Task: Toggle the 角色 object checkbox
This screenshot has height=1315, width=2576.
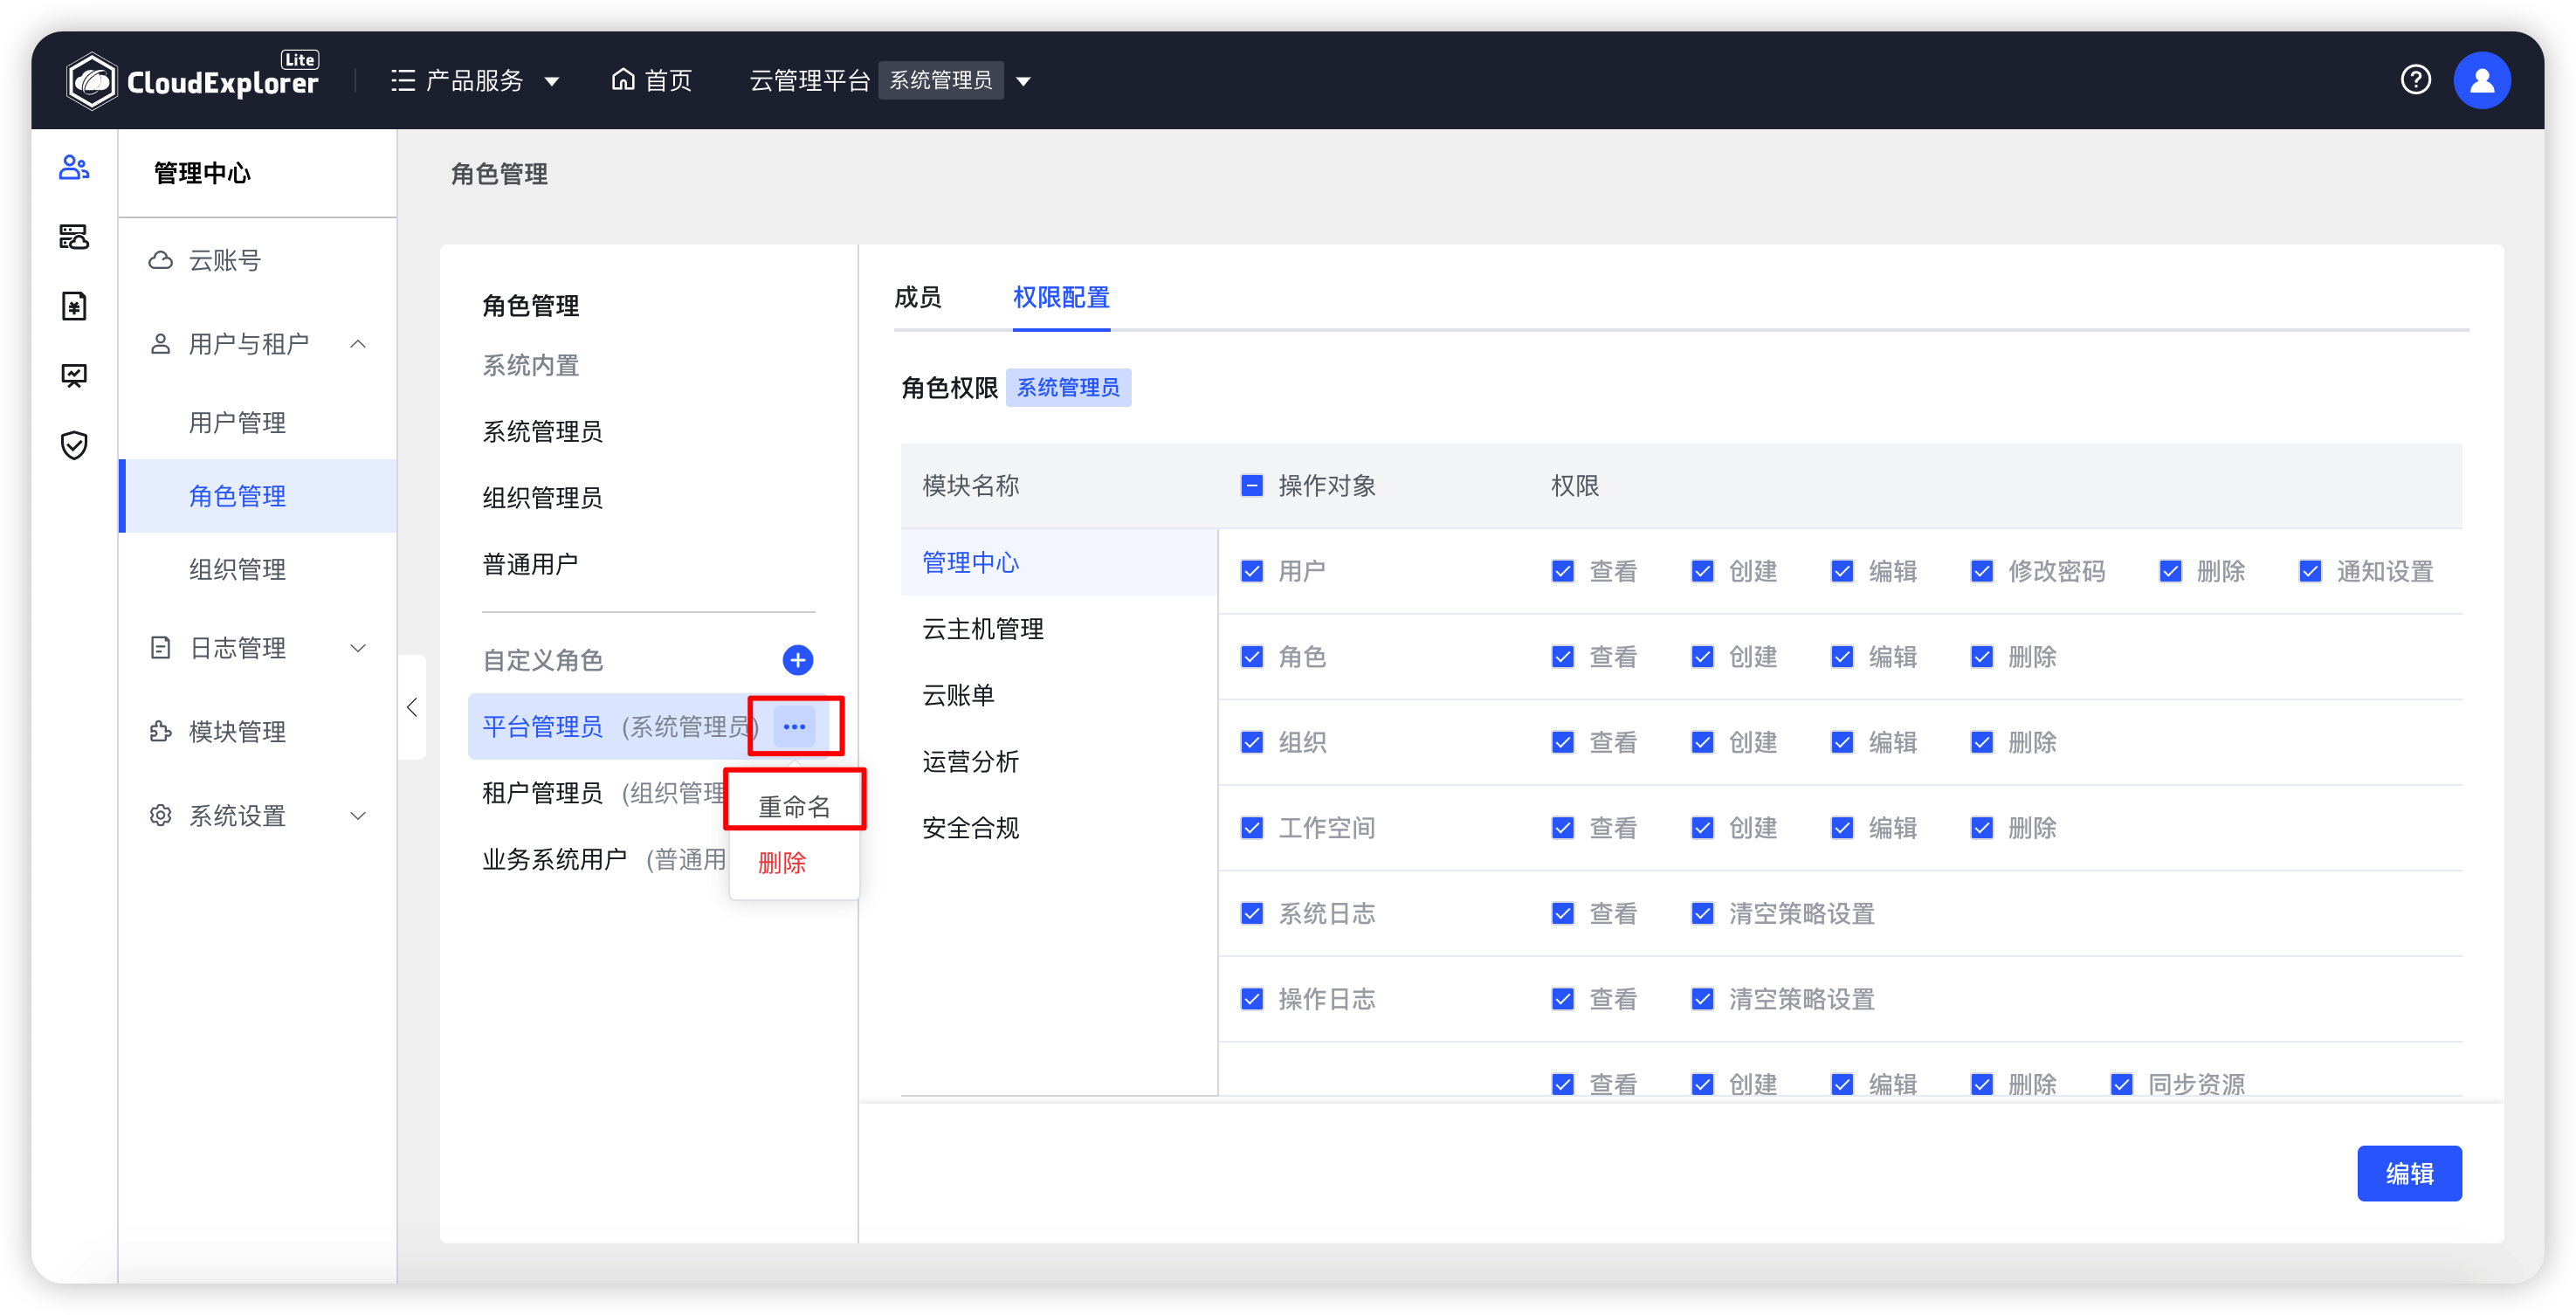Action: tap(1251, 656)
